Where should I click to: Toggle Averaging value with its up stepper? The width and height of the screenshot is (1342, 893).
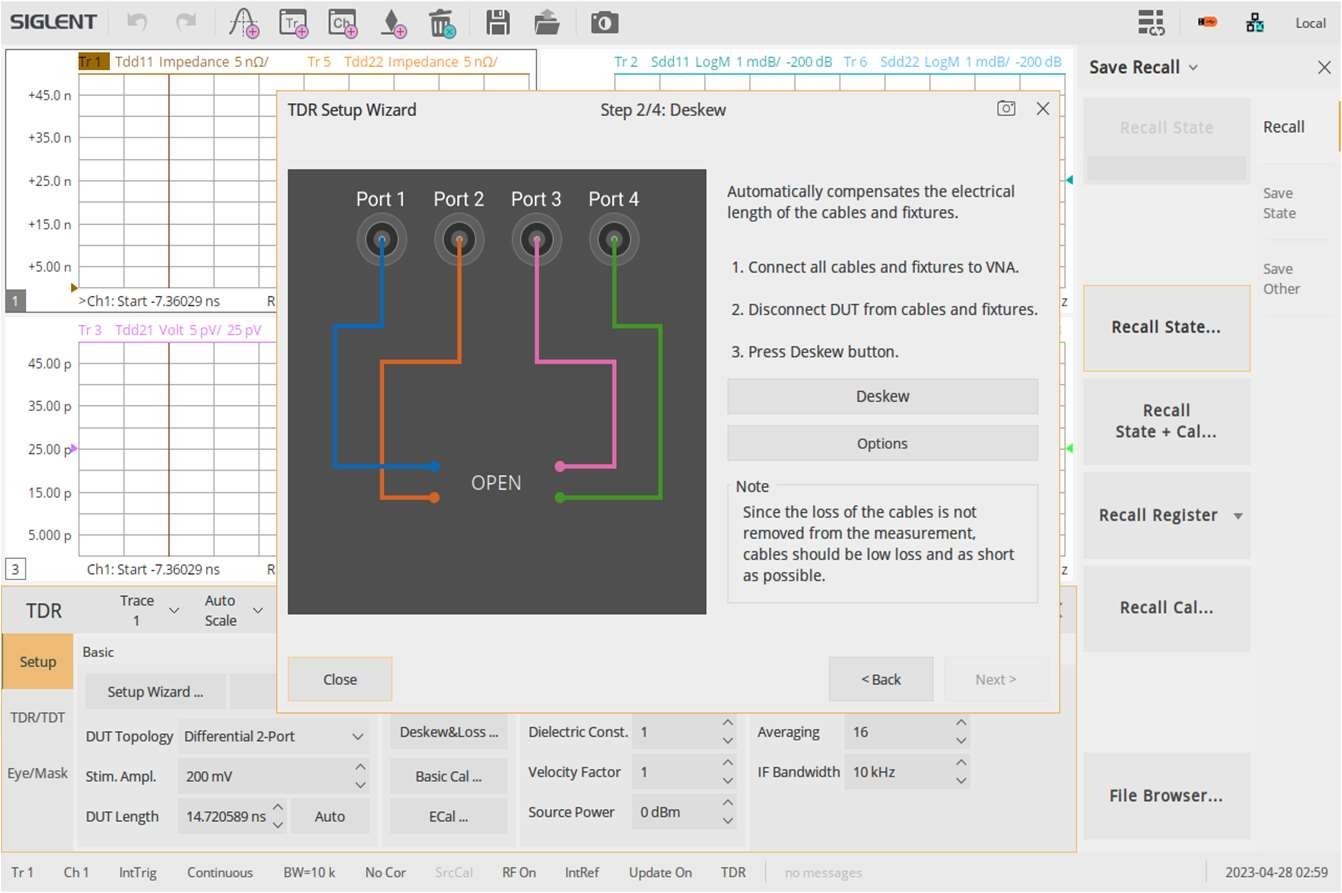click(958, 724)
